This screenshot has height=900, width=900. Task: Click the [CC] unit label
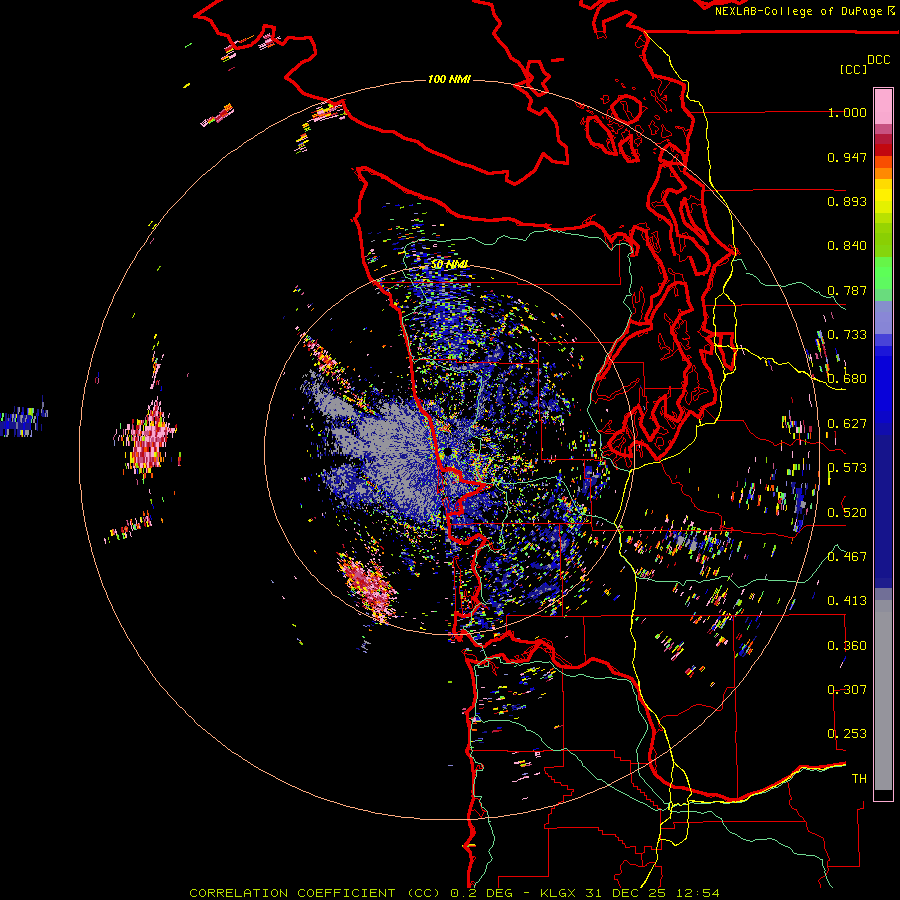(x=853, y=69)
